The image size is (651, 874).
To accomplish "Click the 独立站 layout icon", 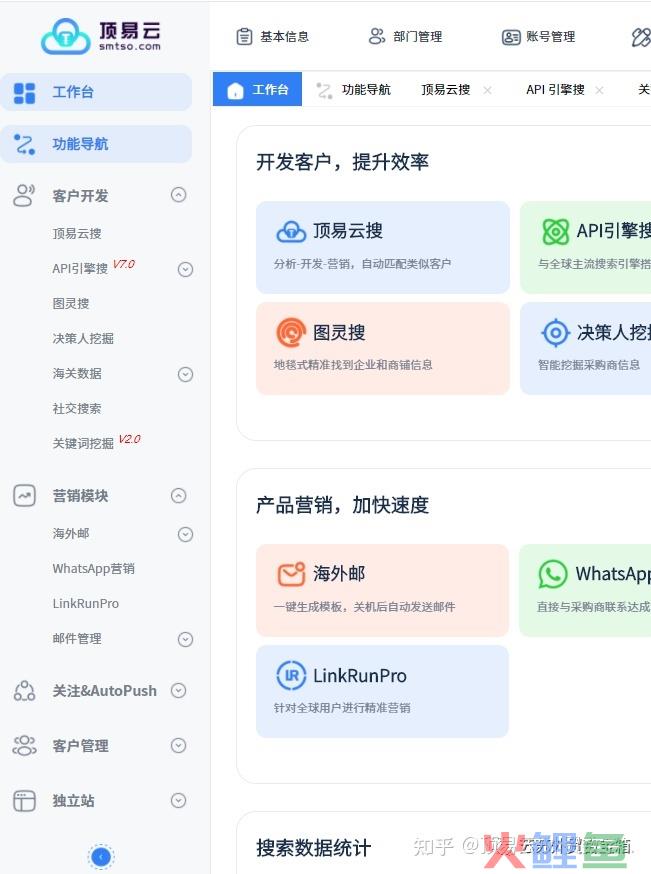I will point(25,801).
